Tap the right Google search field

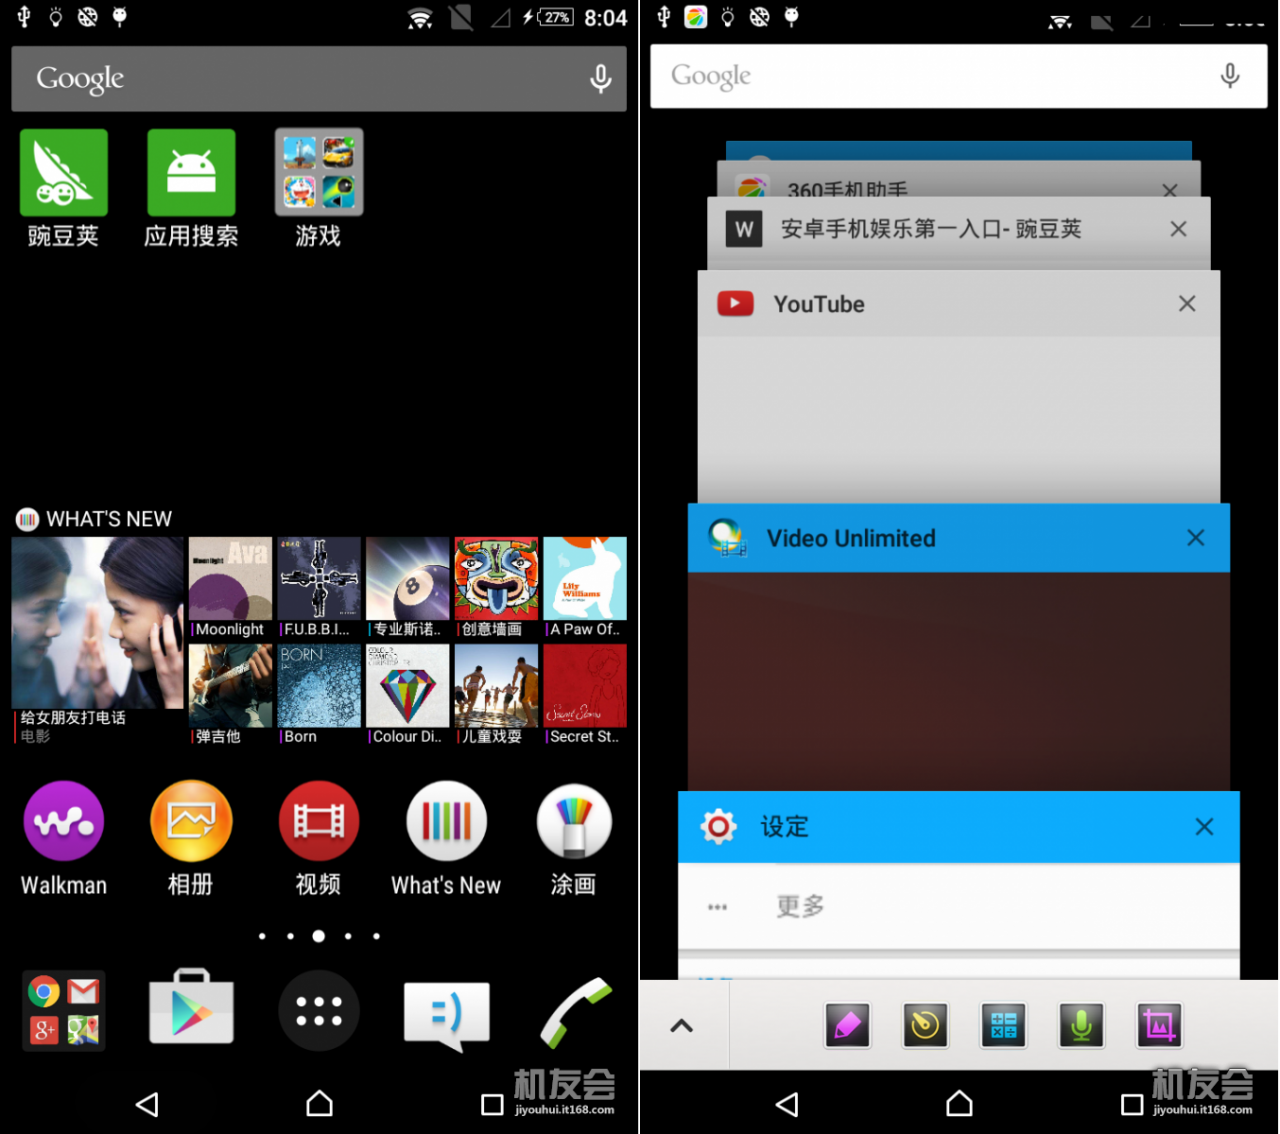[x=958, y=76]
